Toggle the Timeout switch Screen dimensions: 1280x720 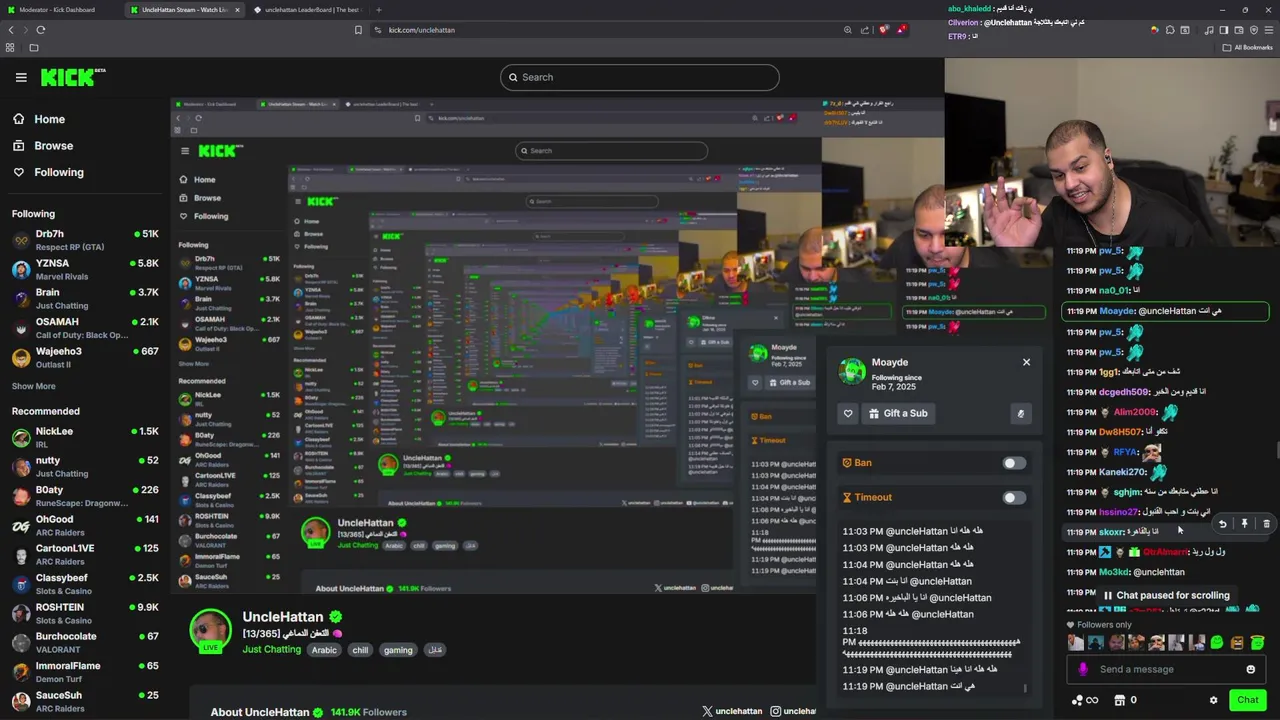1014,497
